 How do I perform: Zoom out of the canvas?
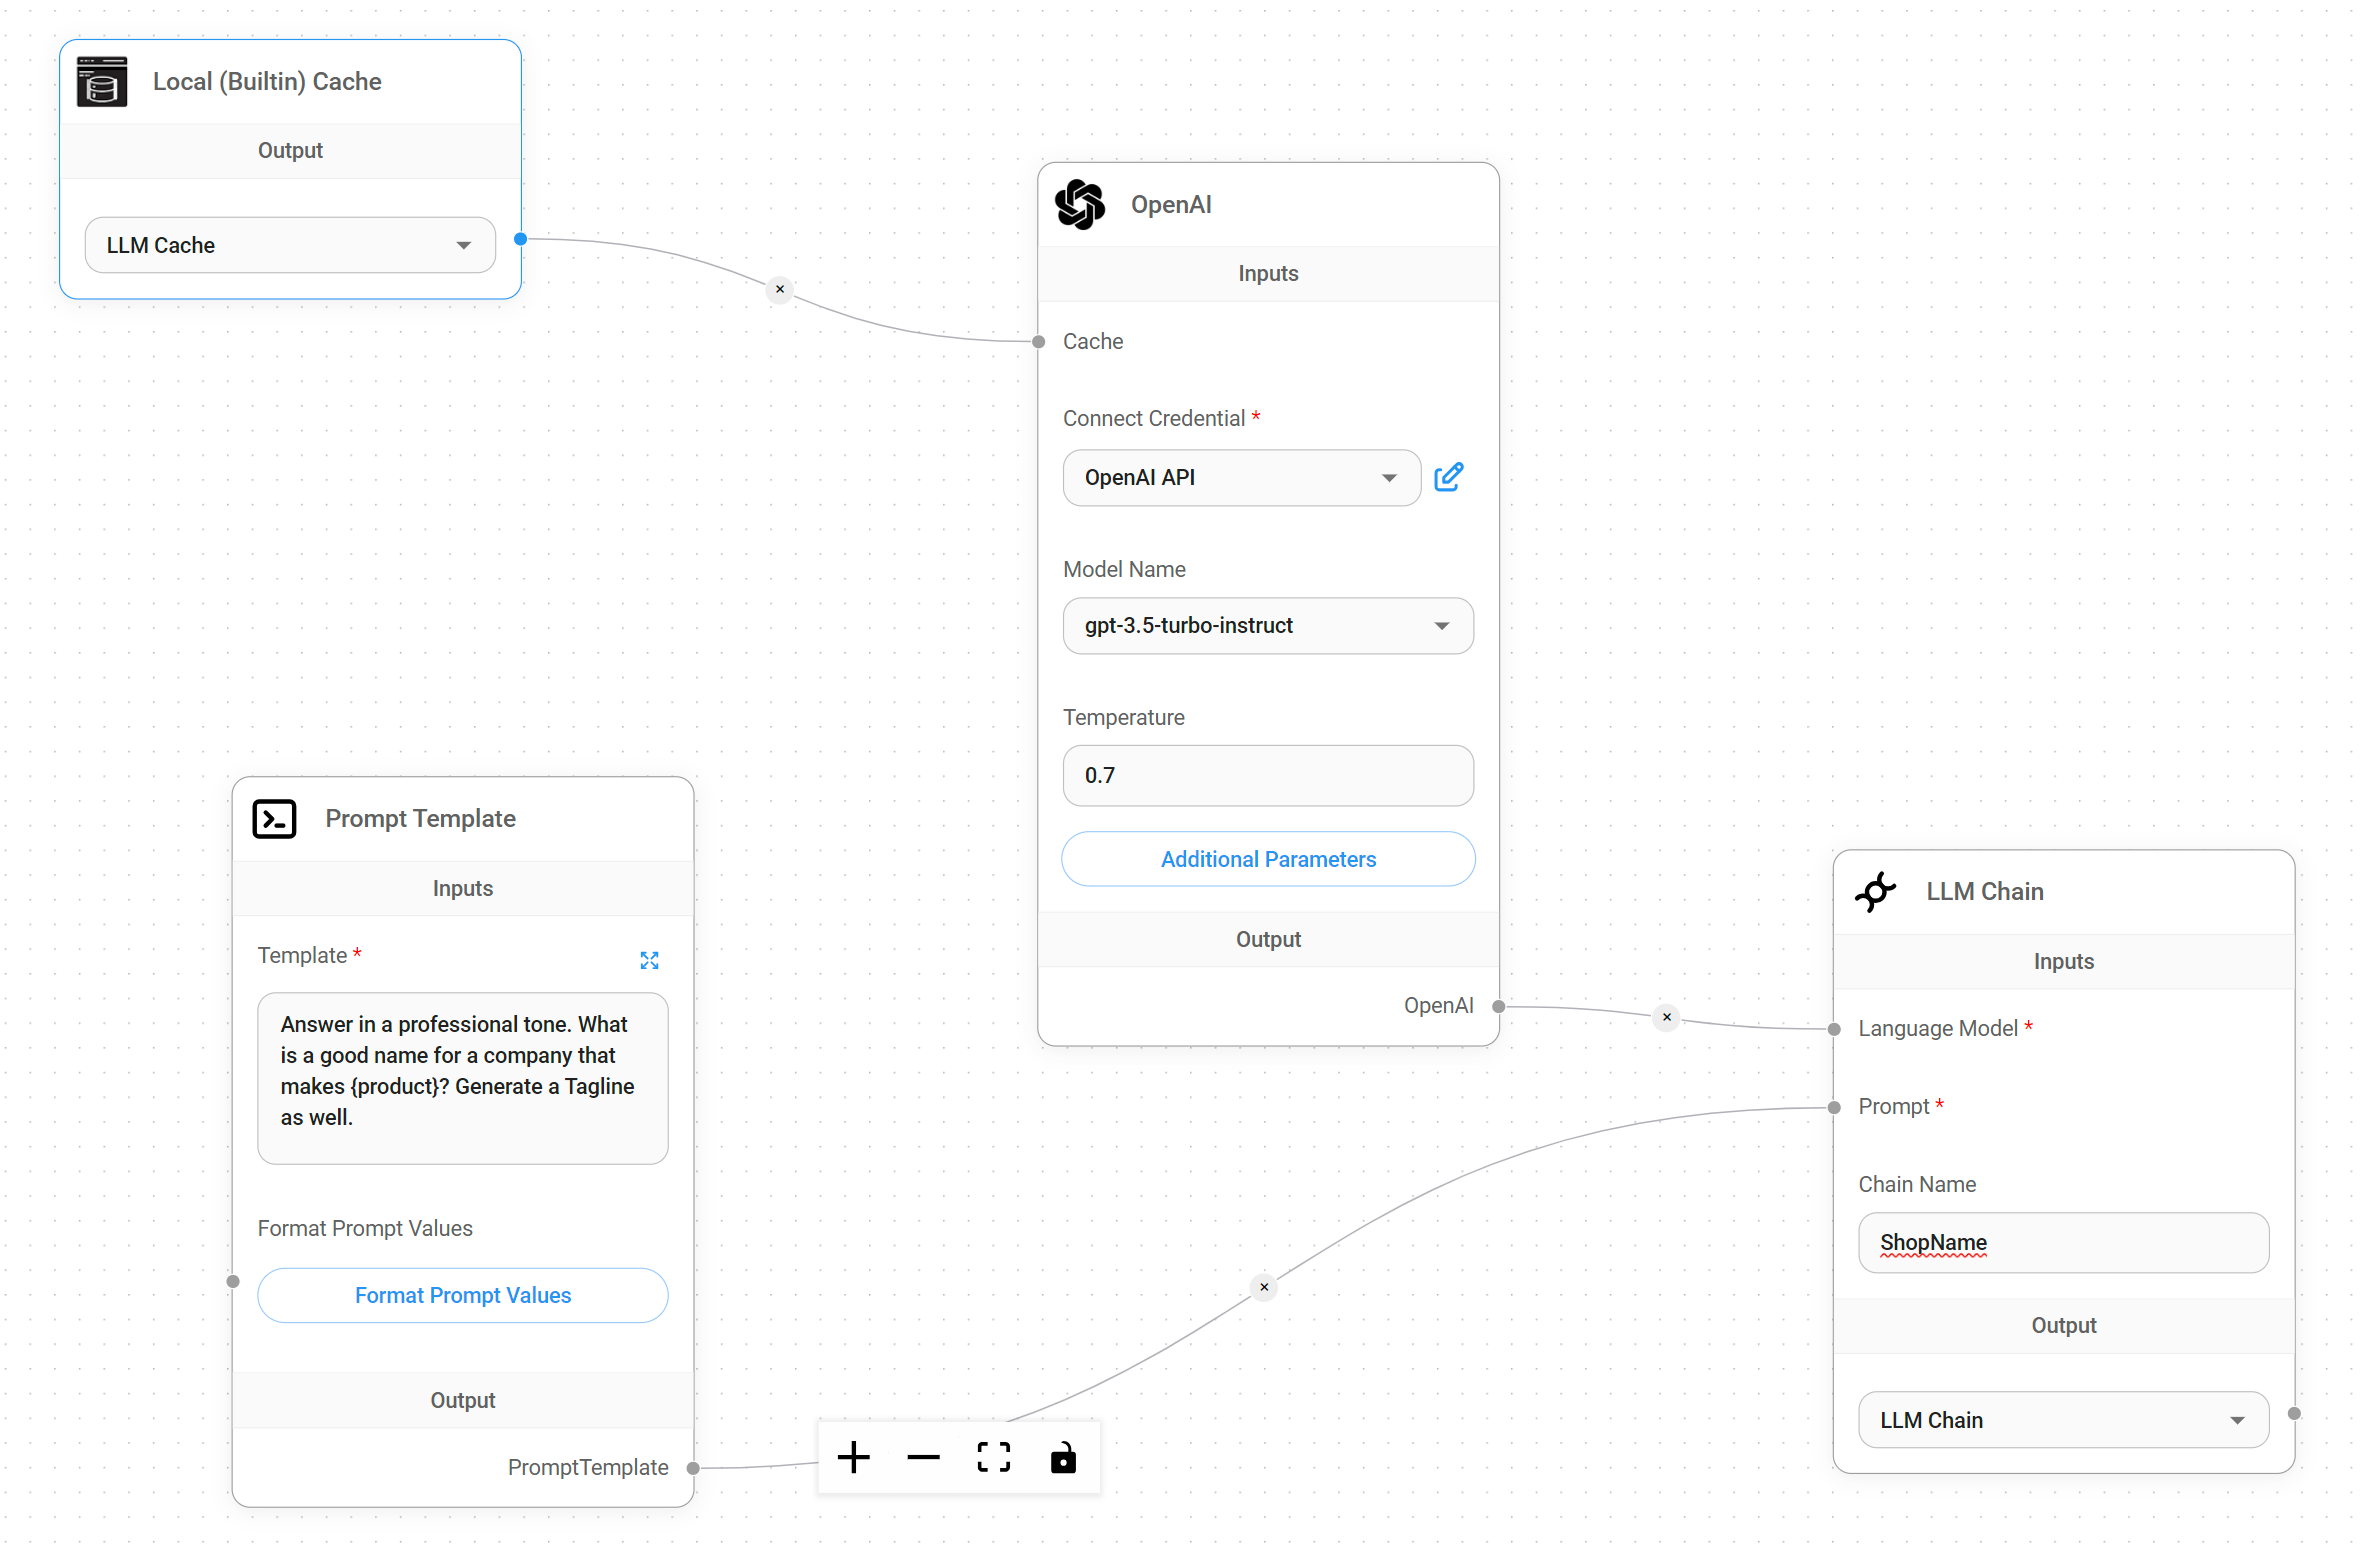pyautogui.click(x=923, y=1457)
